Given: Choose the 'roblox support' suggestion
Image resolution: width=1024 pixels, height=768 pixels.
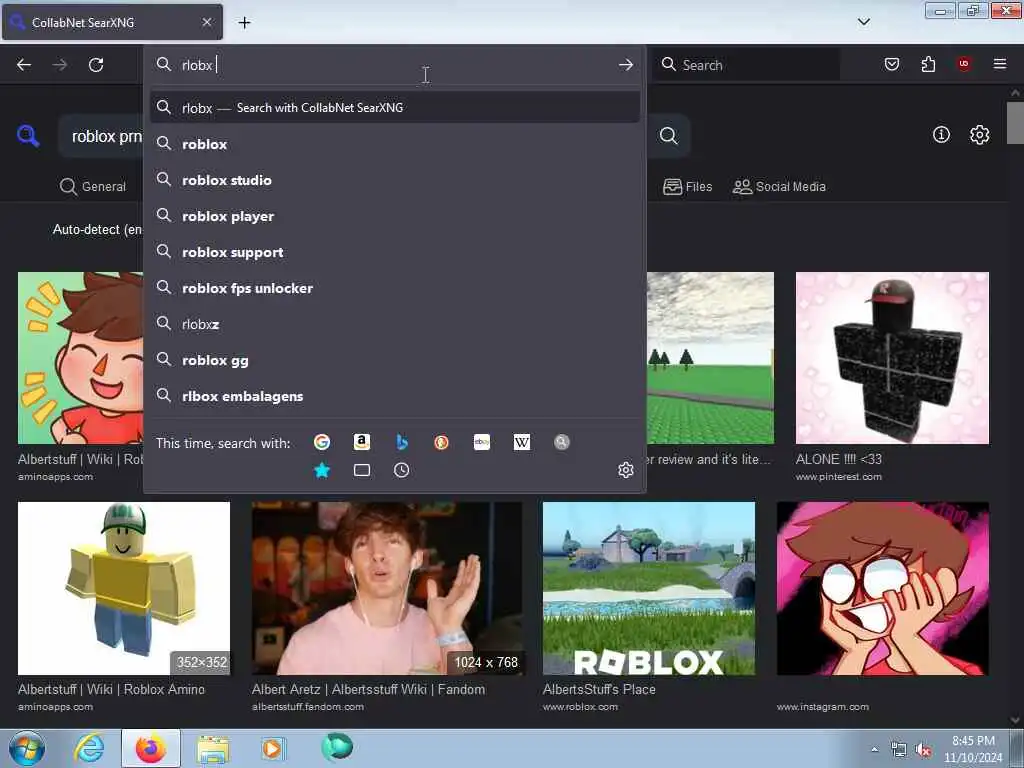Looking at the screenshot, I should (395, 251).
